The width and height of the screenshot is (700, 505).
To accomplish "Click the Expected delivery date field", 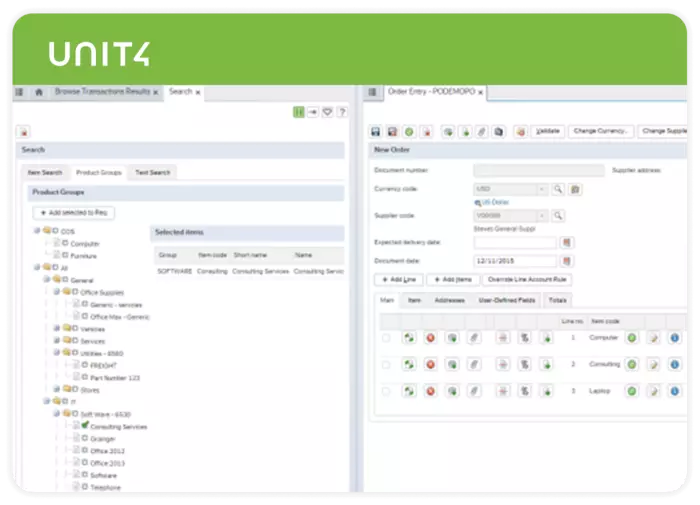I will 515,242.
